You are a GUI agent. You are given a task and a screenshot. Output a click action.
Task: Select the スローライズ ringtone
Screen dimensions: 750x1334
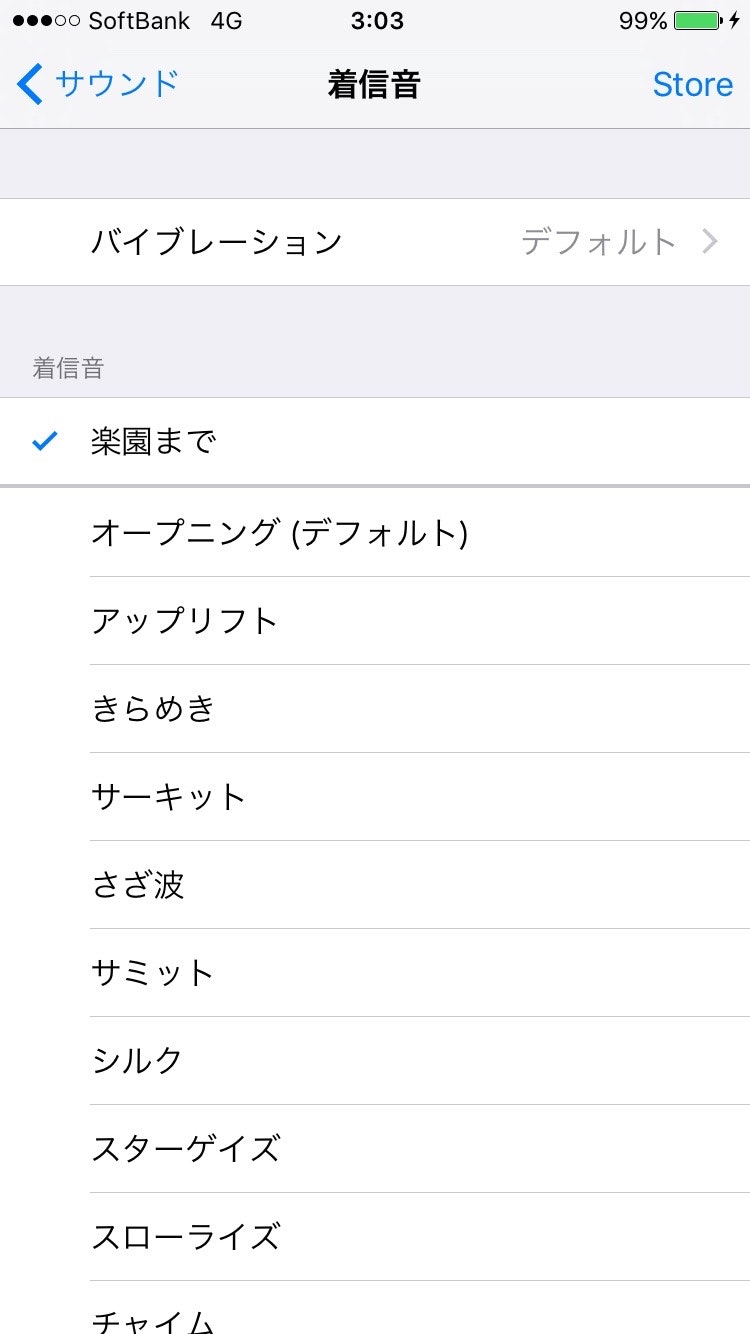pos(375,1236)
